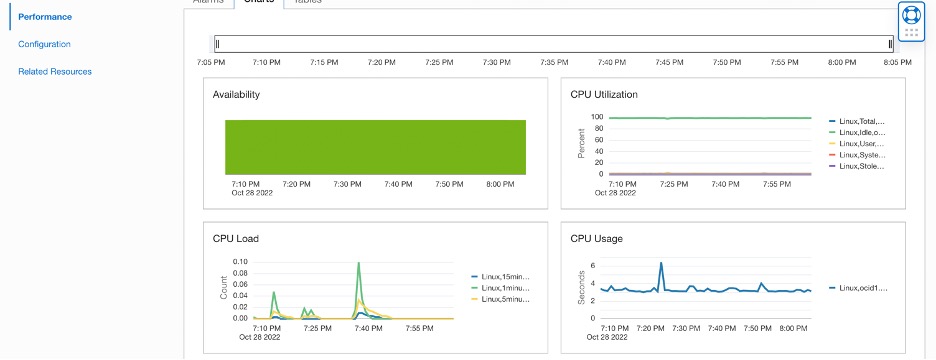Open the Configuration sidebar link
936x360 pixels.
point(44,44)
